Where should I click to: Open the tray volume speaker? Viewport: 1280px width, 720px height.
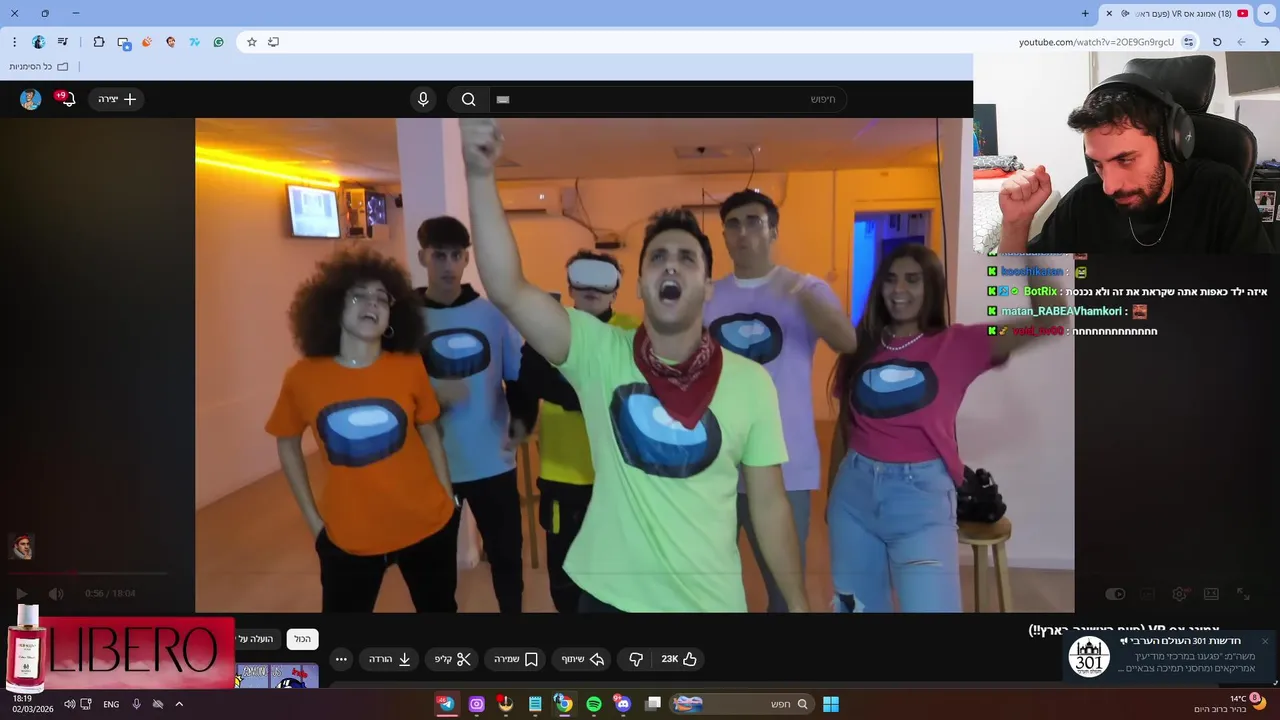[69, 704]
